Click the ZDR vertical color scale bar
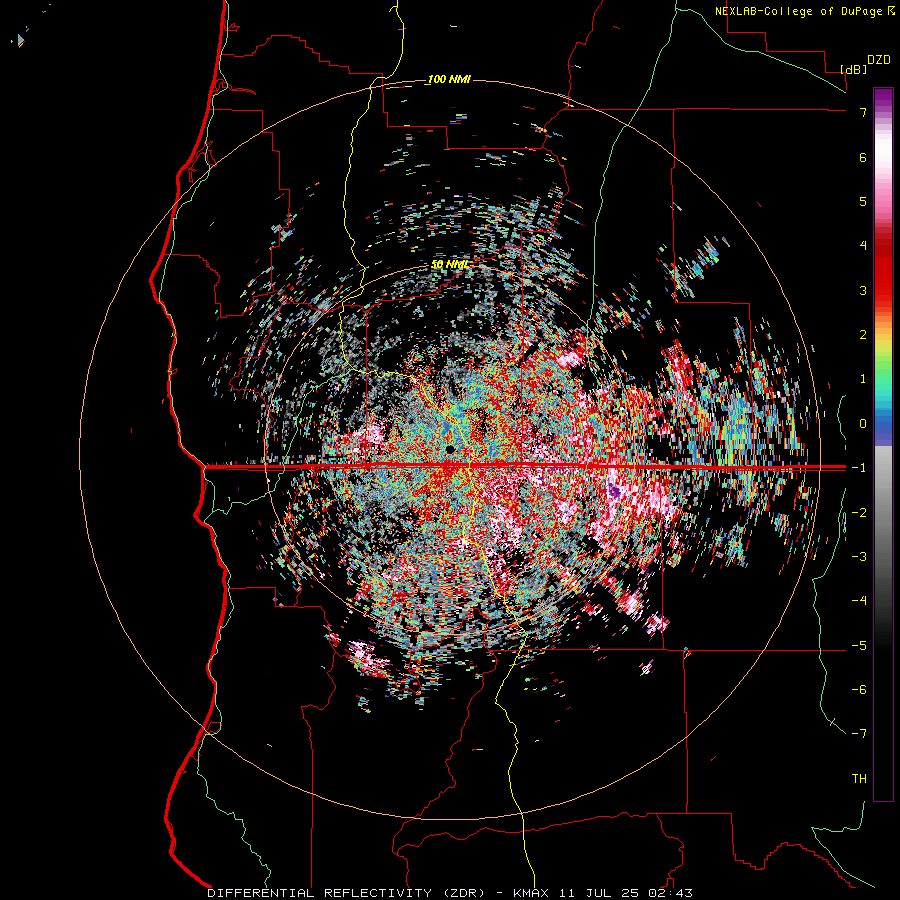The image size is (900, 900). pyautogui.click(x=883, y=444)
